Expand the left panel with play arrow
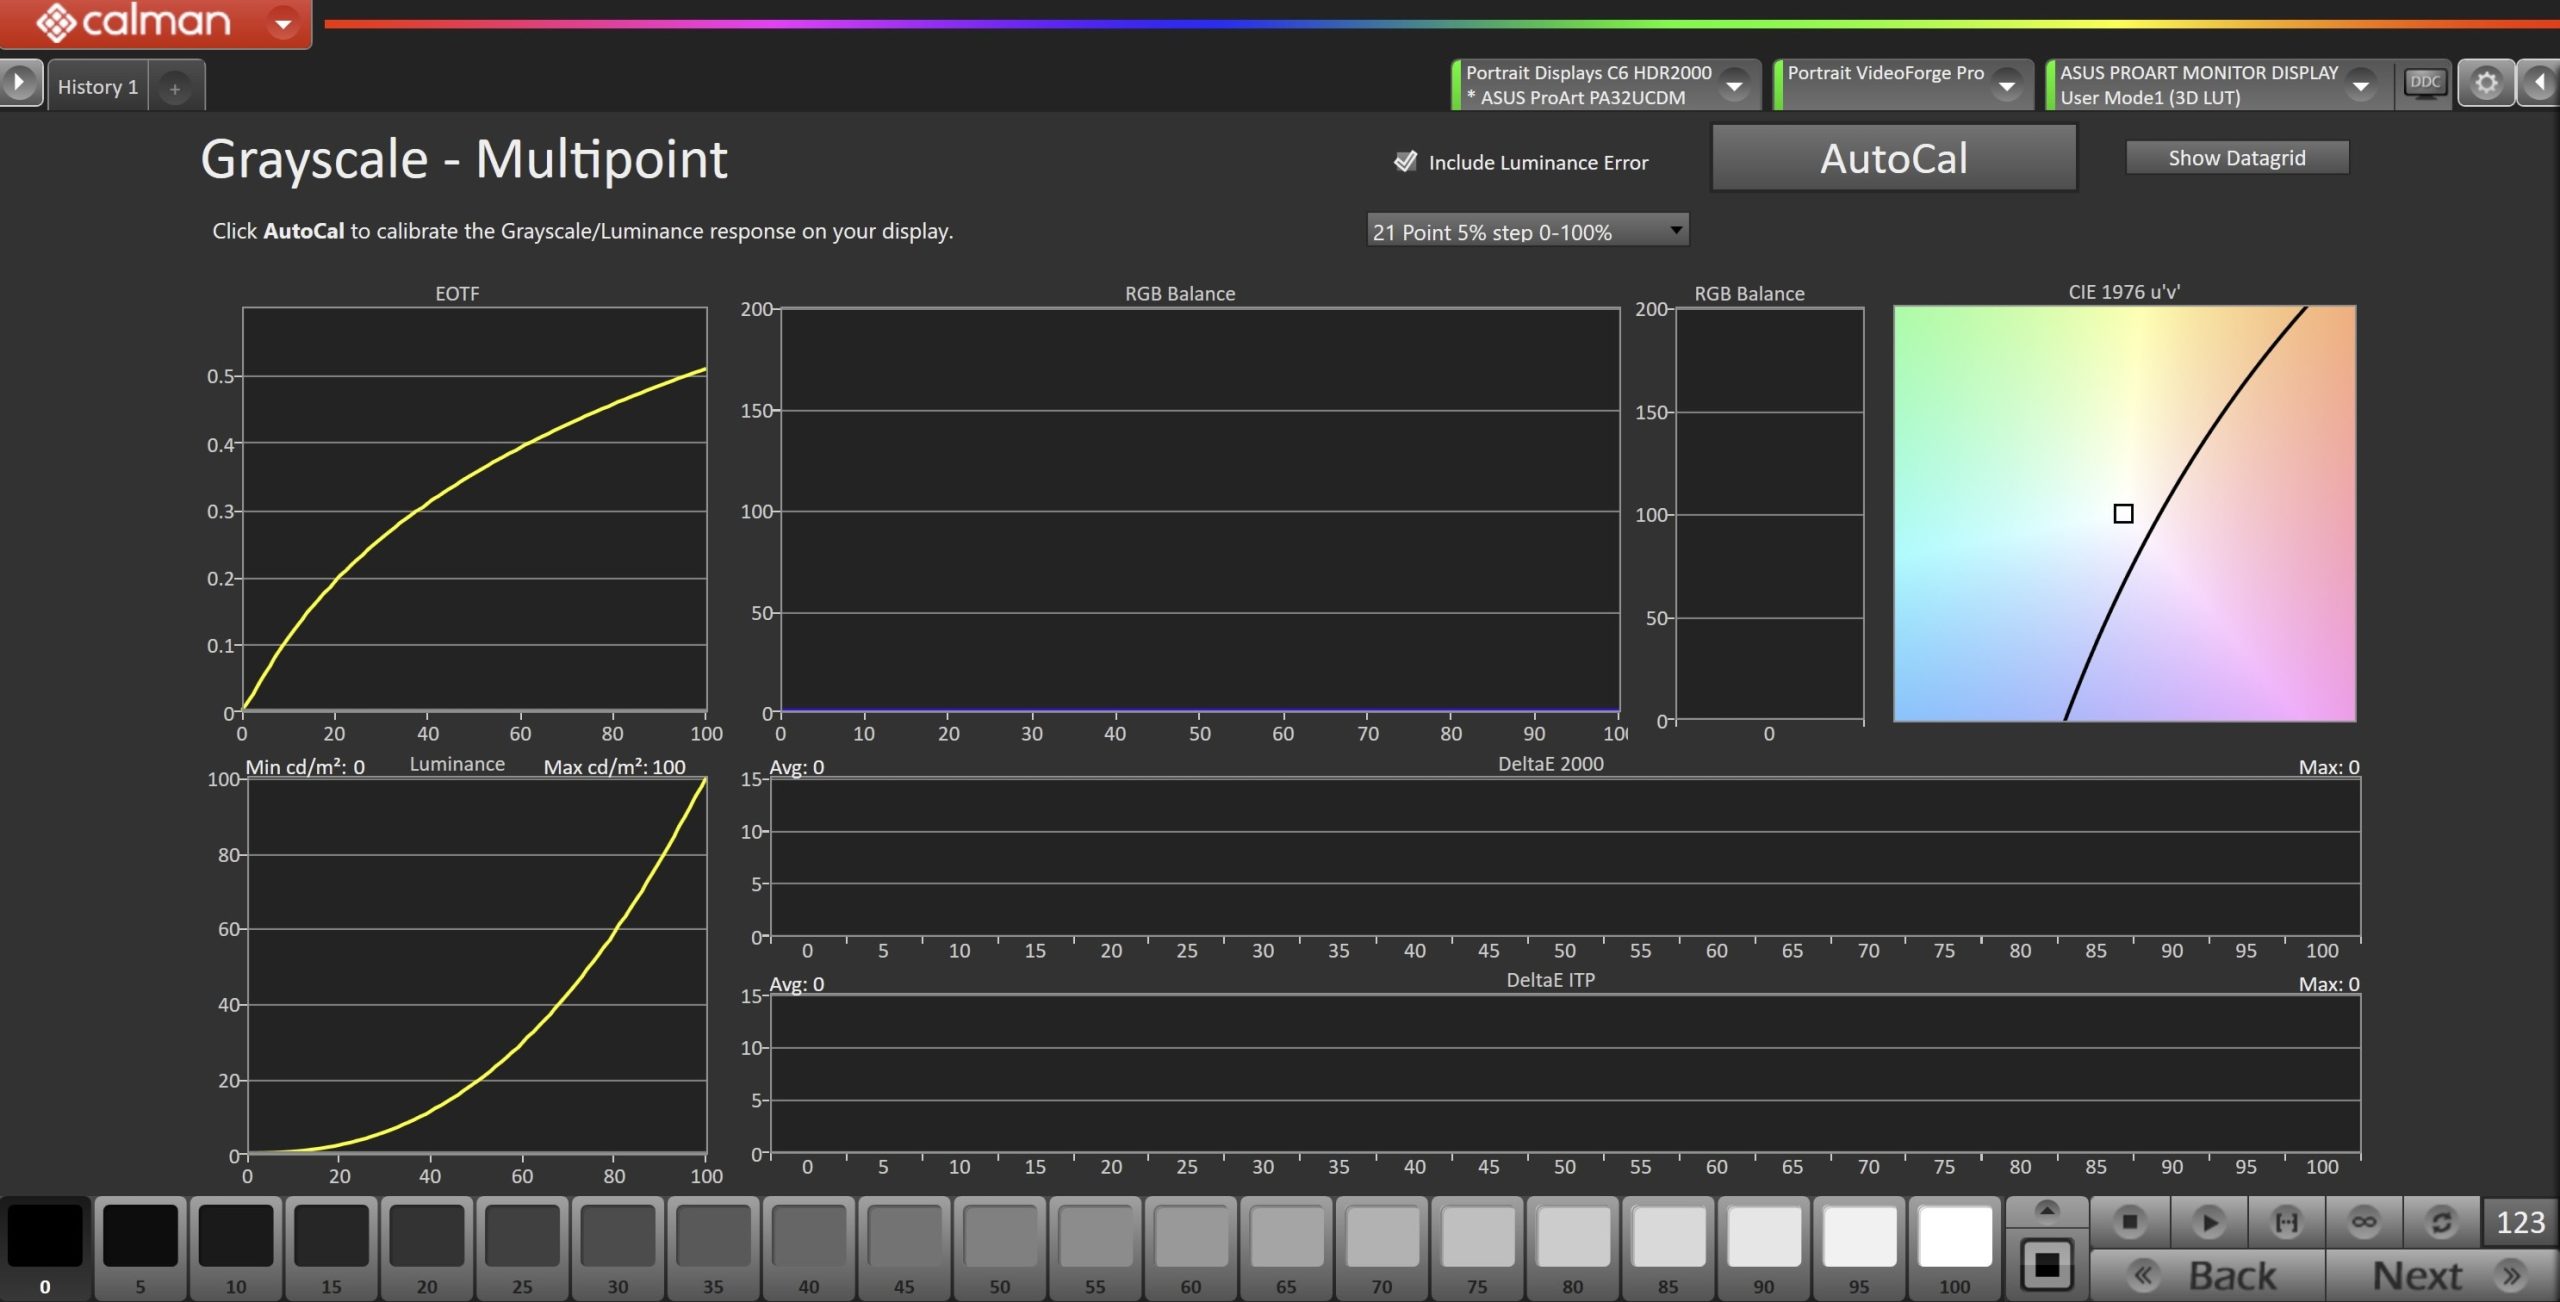Viewport: 2560px width, 1302px height. click(19, 83)
